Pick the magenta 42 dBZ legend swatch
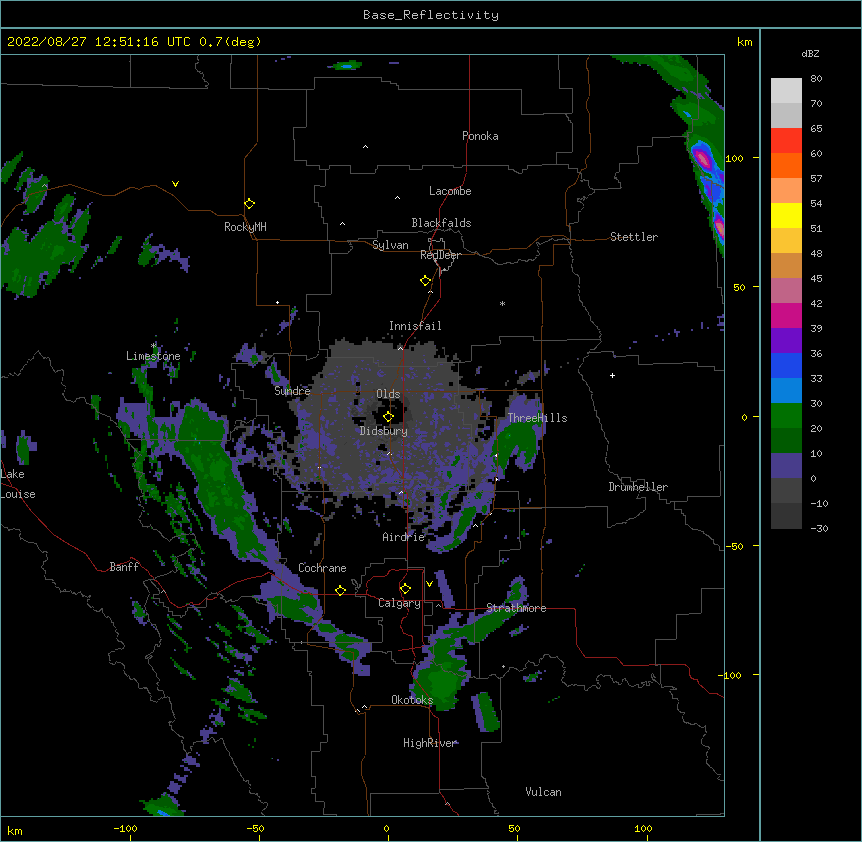Screen dimensions: 862x842 click(x=786, y=315)
